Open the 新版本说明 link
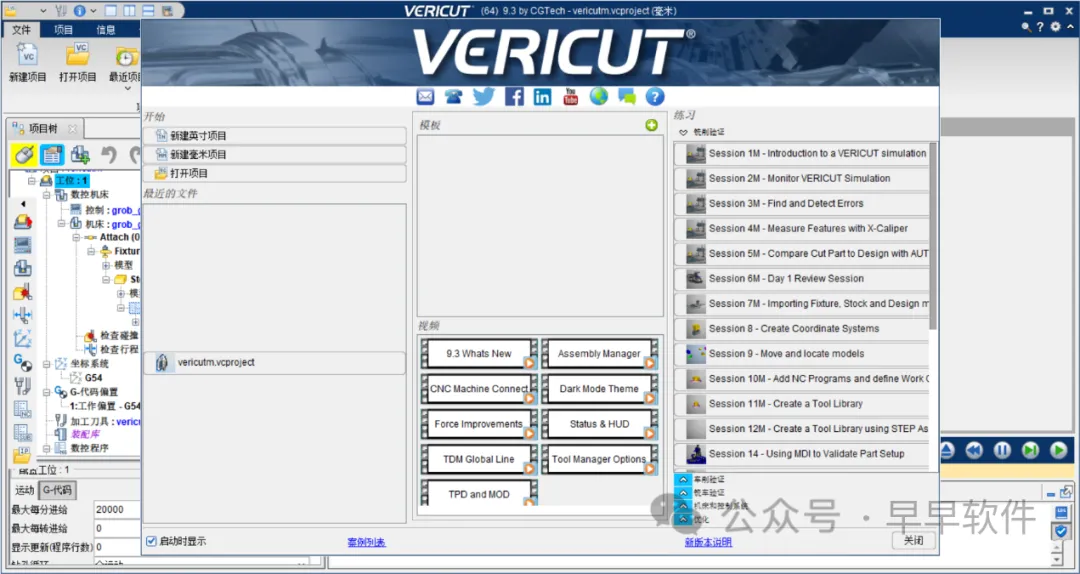Viewport: 1080px width, 574px height. pos(708,542)
